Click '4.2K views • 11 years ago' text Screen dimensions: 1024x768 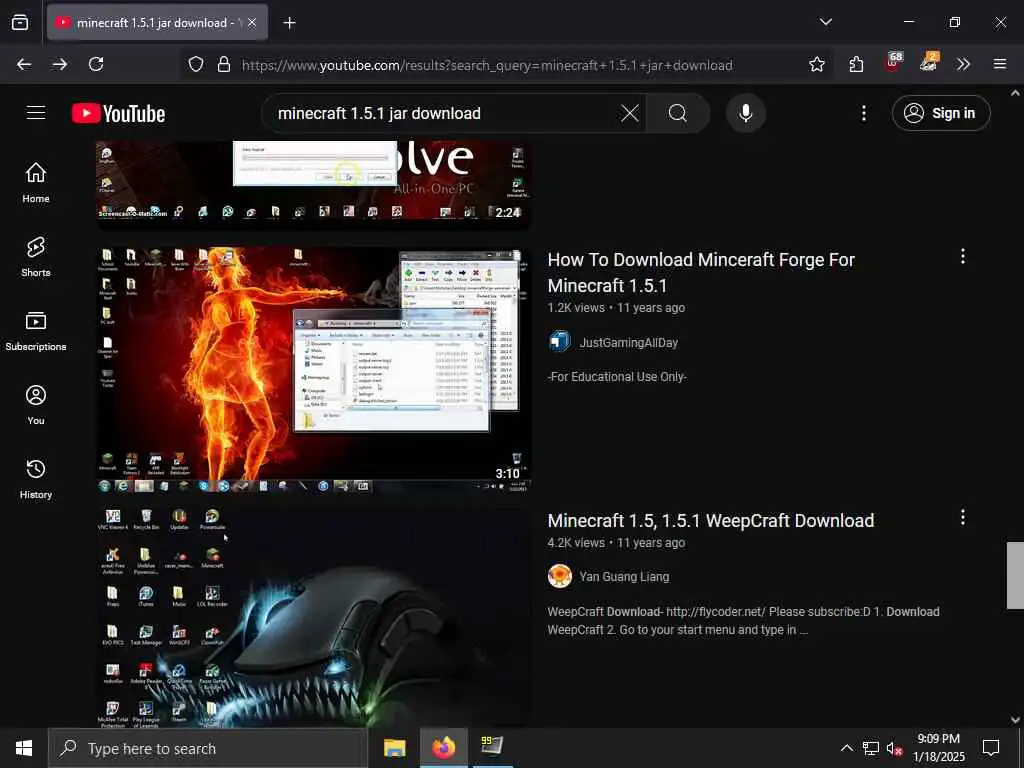(x=616, y=543)
